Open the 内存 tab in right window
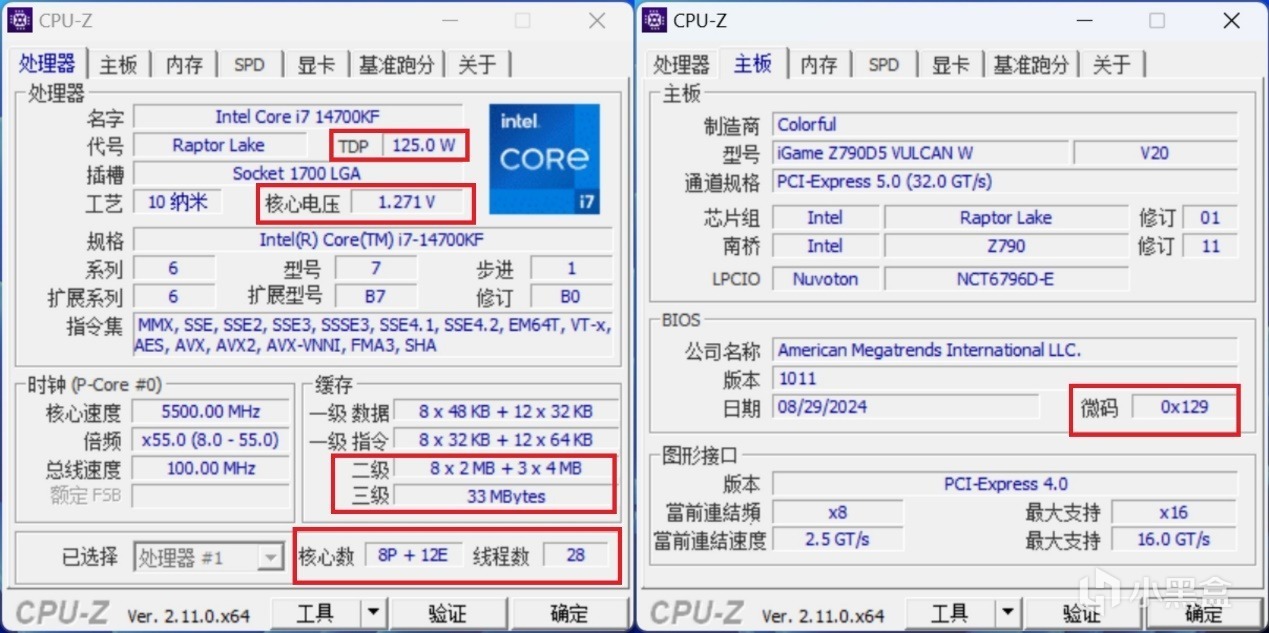The width and height of the screenshot is (1269, 633). tap(818, 65)
